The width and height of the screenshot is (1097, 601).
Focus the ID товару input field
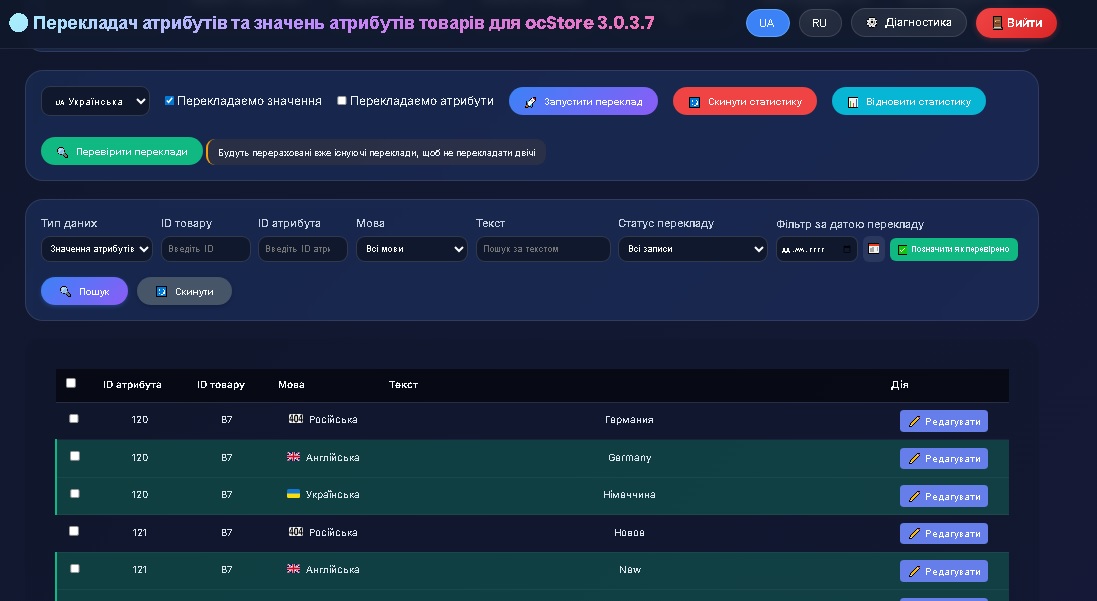pyautogui.click(x=206, y=249)
